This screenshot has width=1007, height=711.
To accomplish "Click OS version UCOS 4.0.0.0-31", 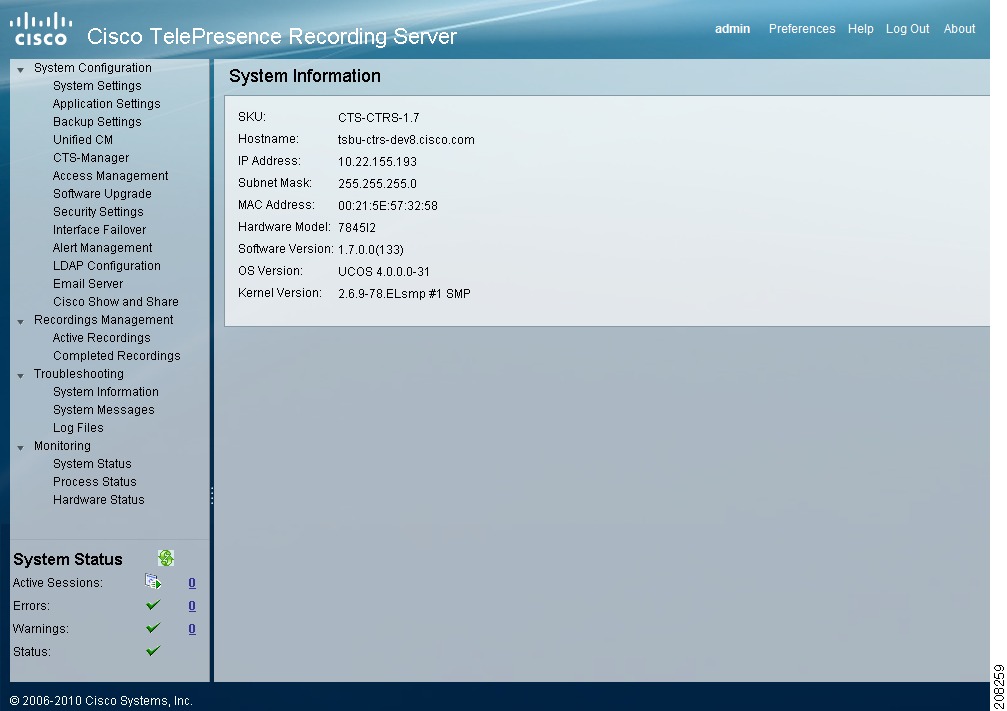I will coord(384,272).
